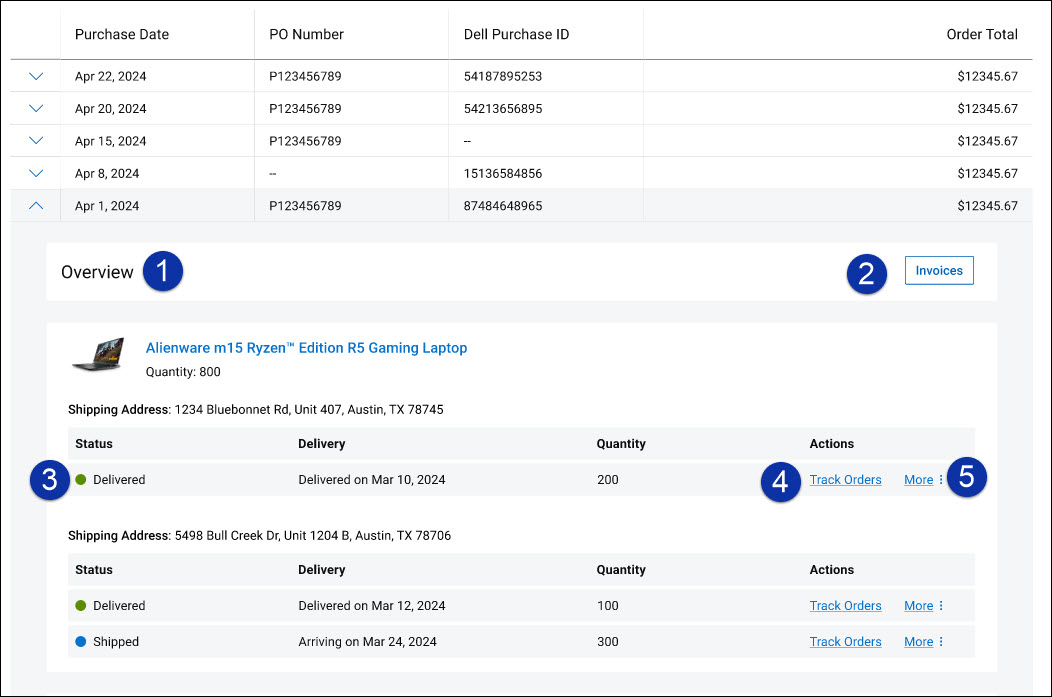This screenshot has height=697, width=1052.
Task: Open More actions for the shipment arriving Mar 24
Action: point(918,641)
